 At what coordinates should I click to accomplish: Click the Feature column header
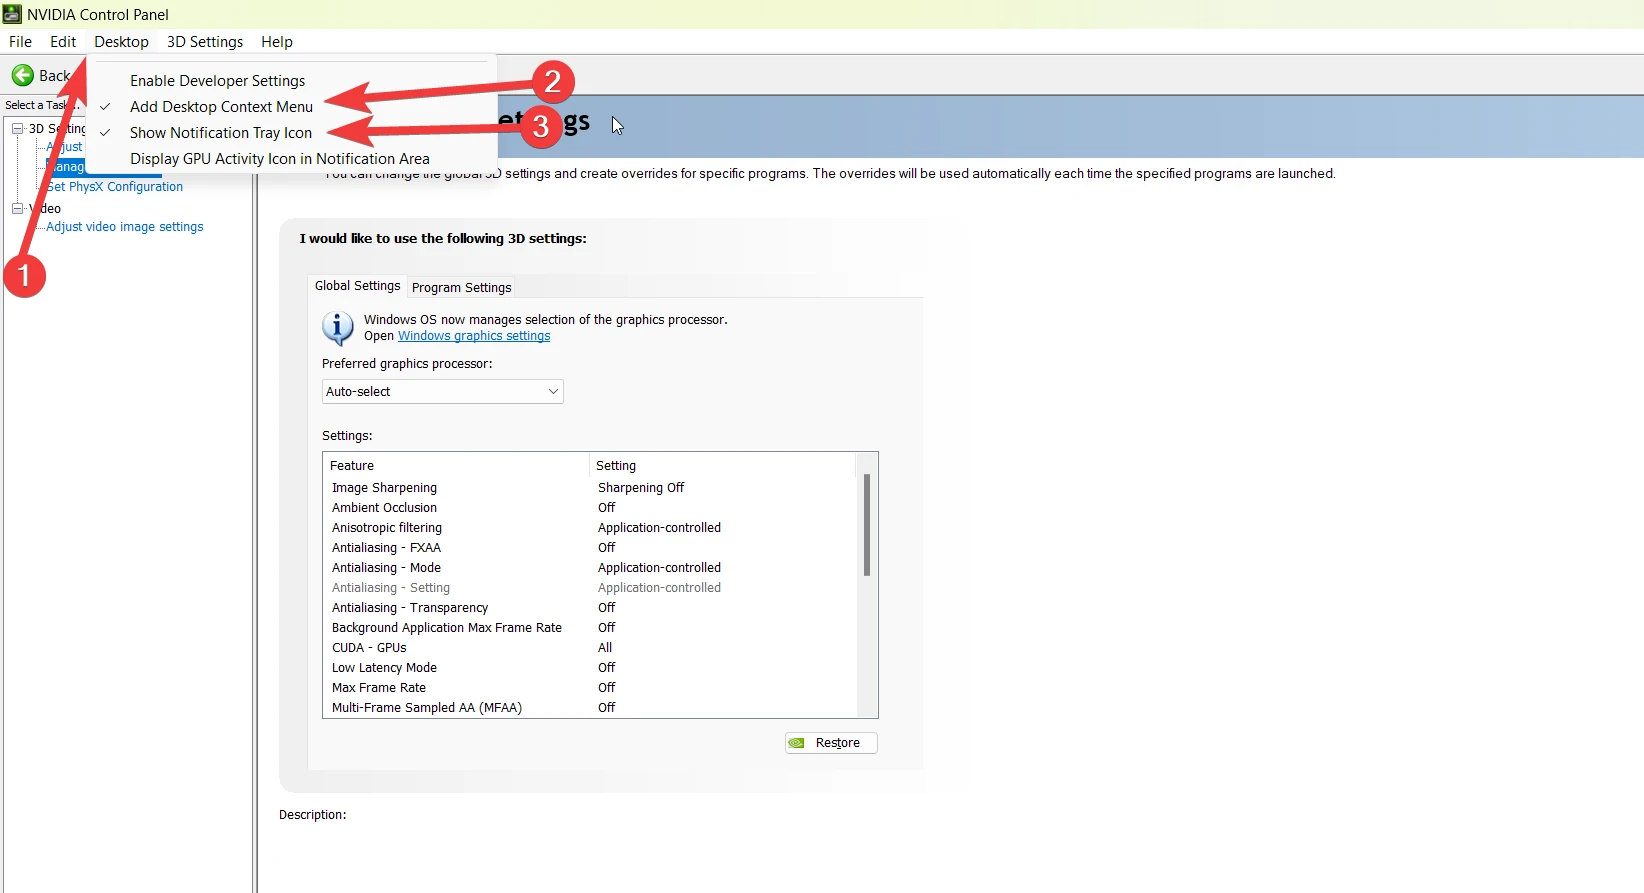(x=457, y=466)
